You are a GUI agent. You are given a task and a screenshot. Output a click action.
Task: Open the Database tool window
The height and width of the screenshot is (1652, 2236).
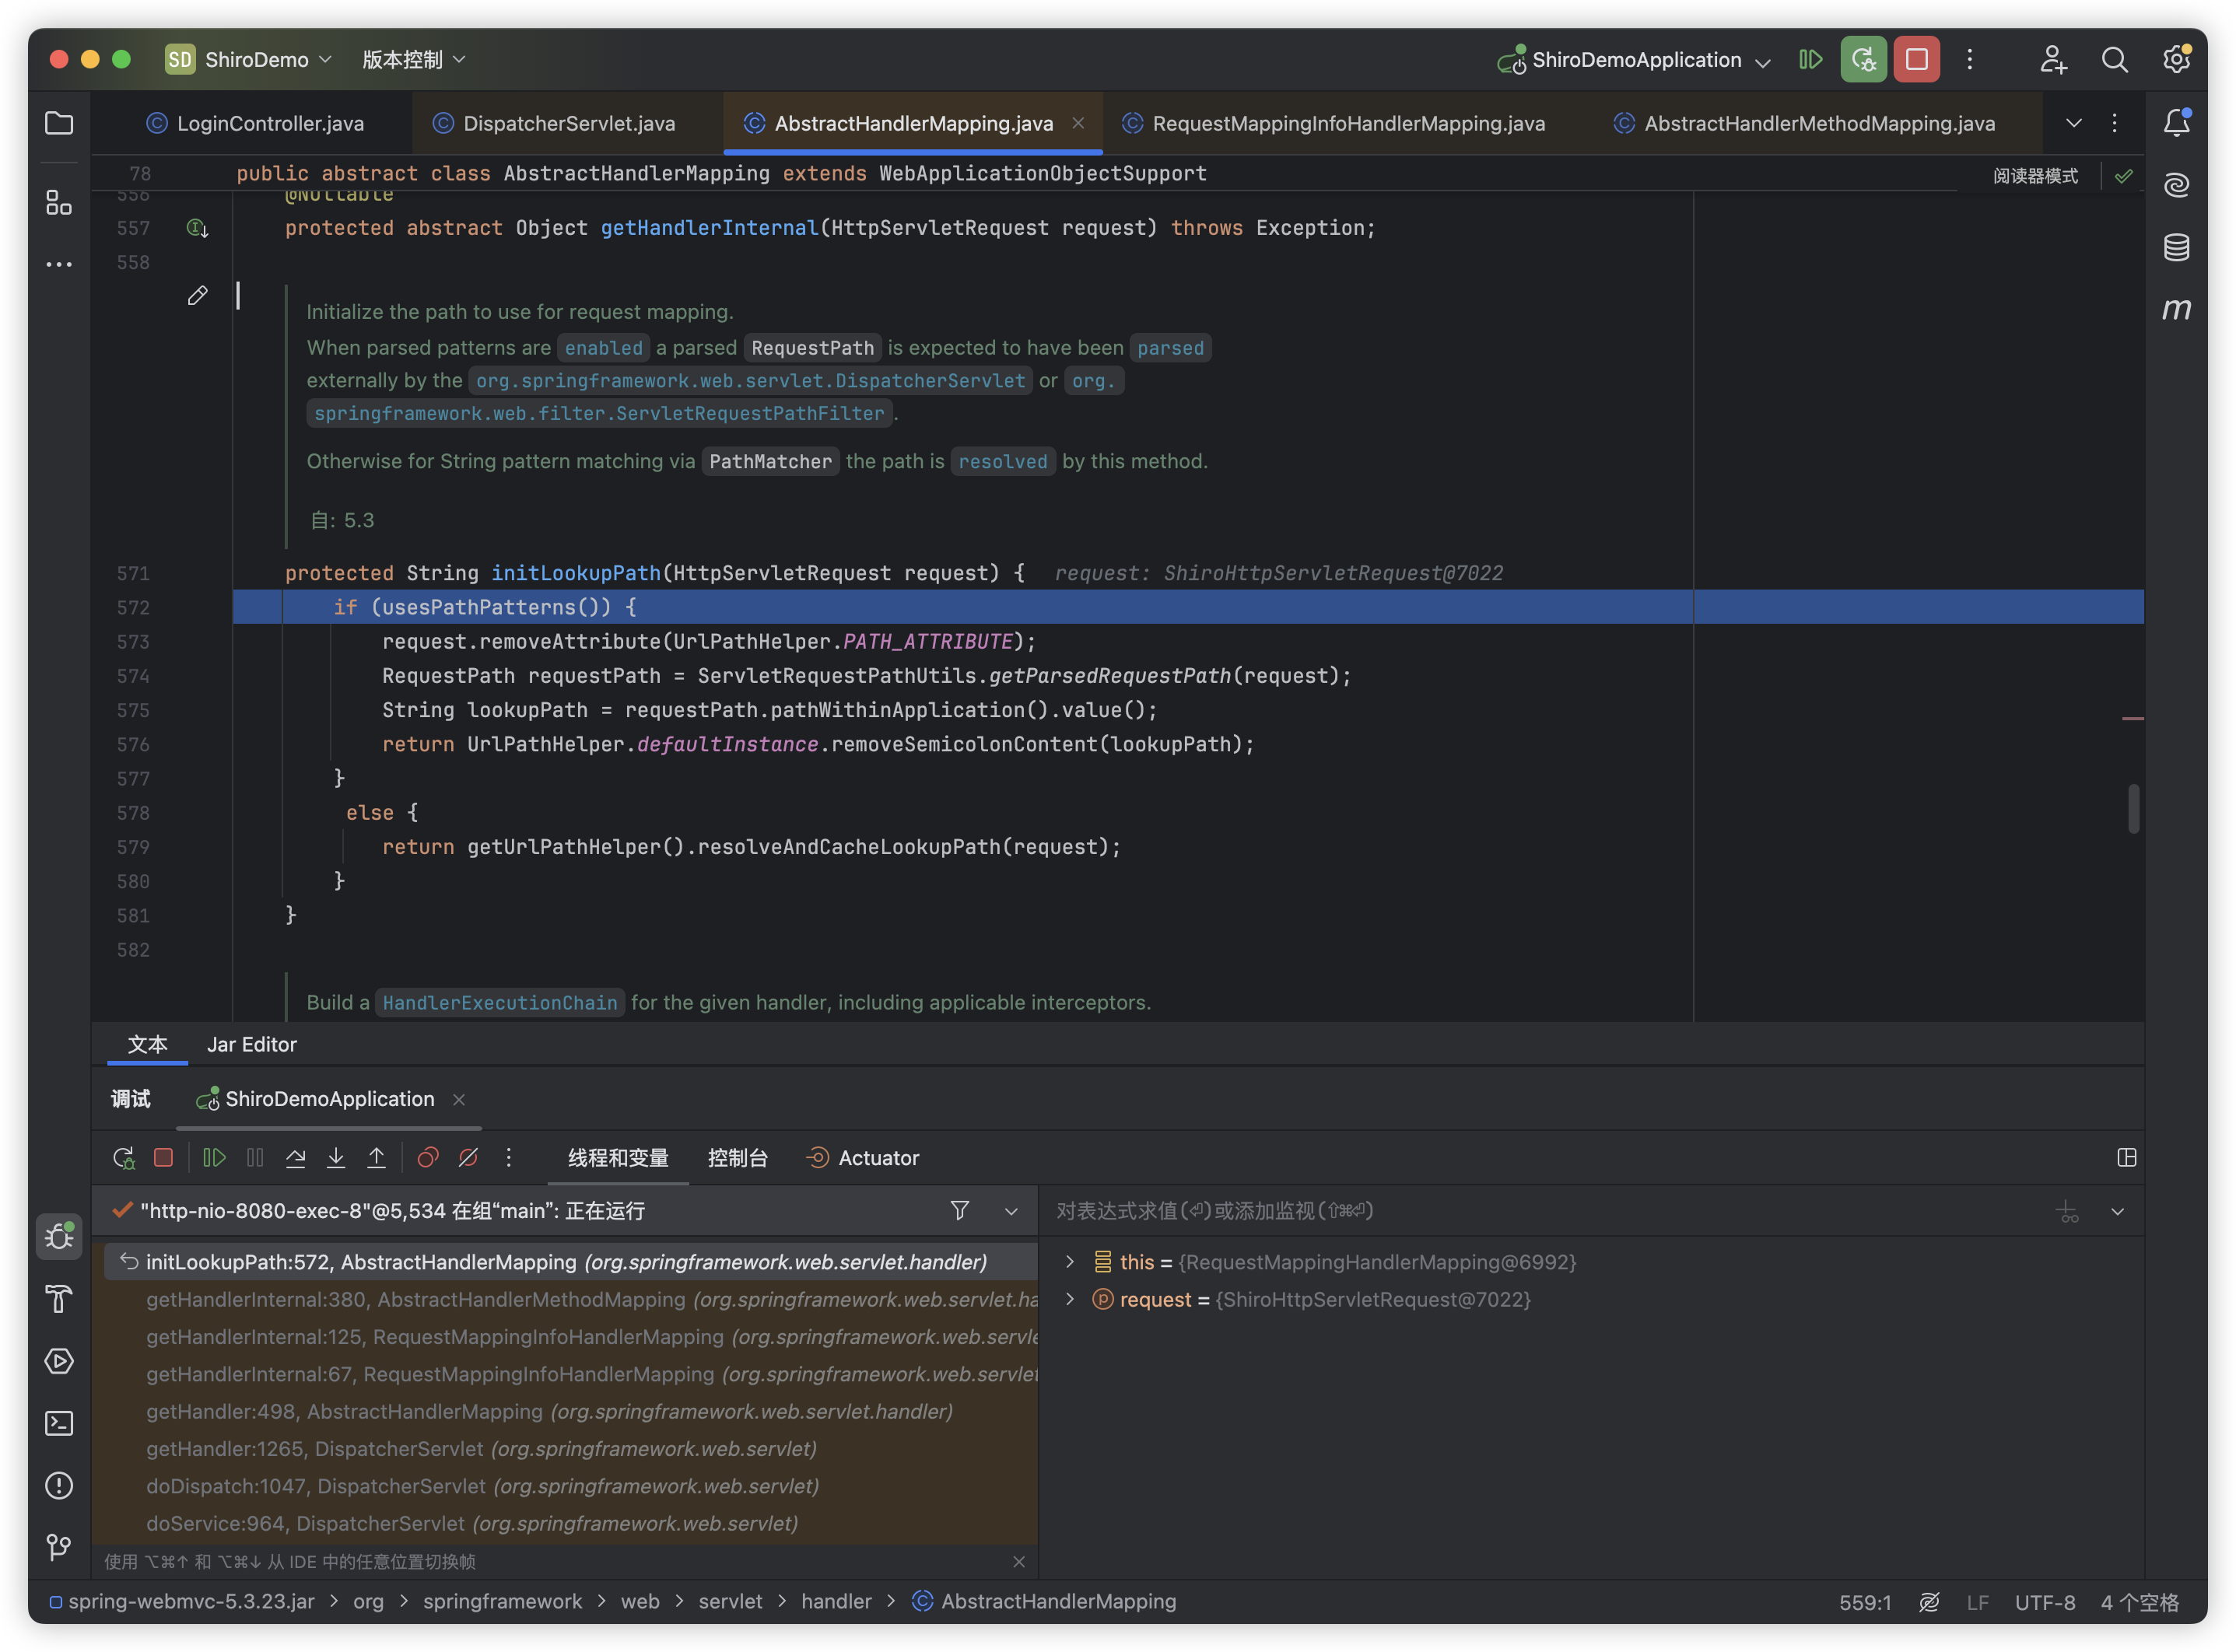[x=2176, y=247]
